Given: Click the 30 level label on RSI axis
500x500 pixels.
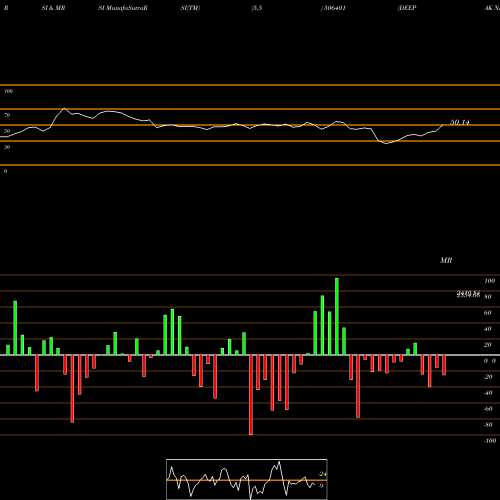Looking at the screenshot, I should click(x=7, y=147).
